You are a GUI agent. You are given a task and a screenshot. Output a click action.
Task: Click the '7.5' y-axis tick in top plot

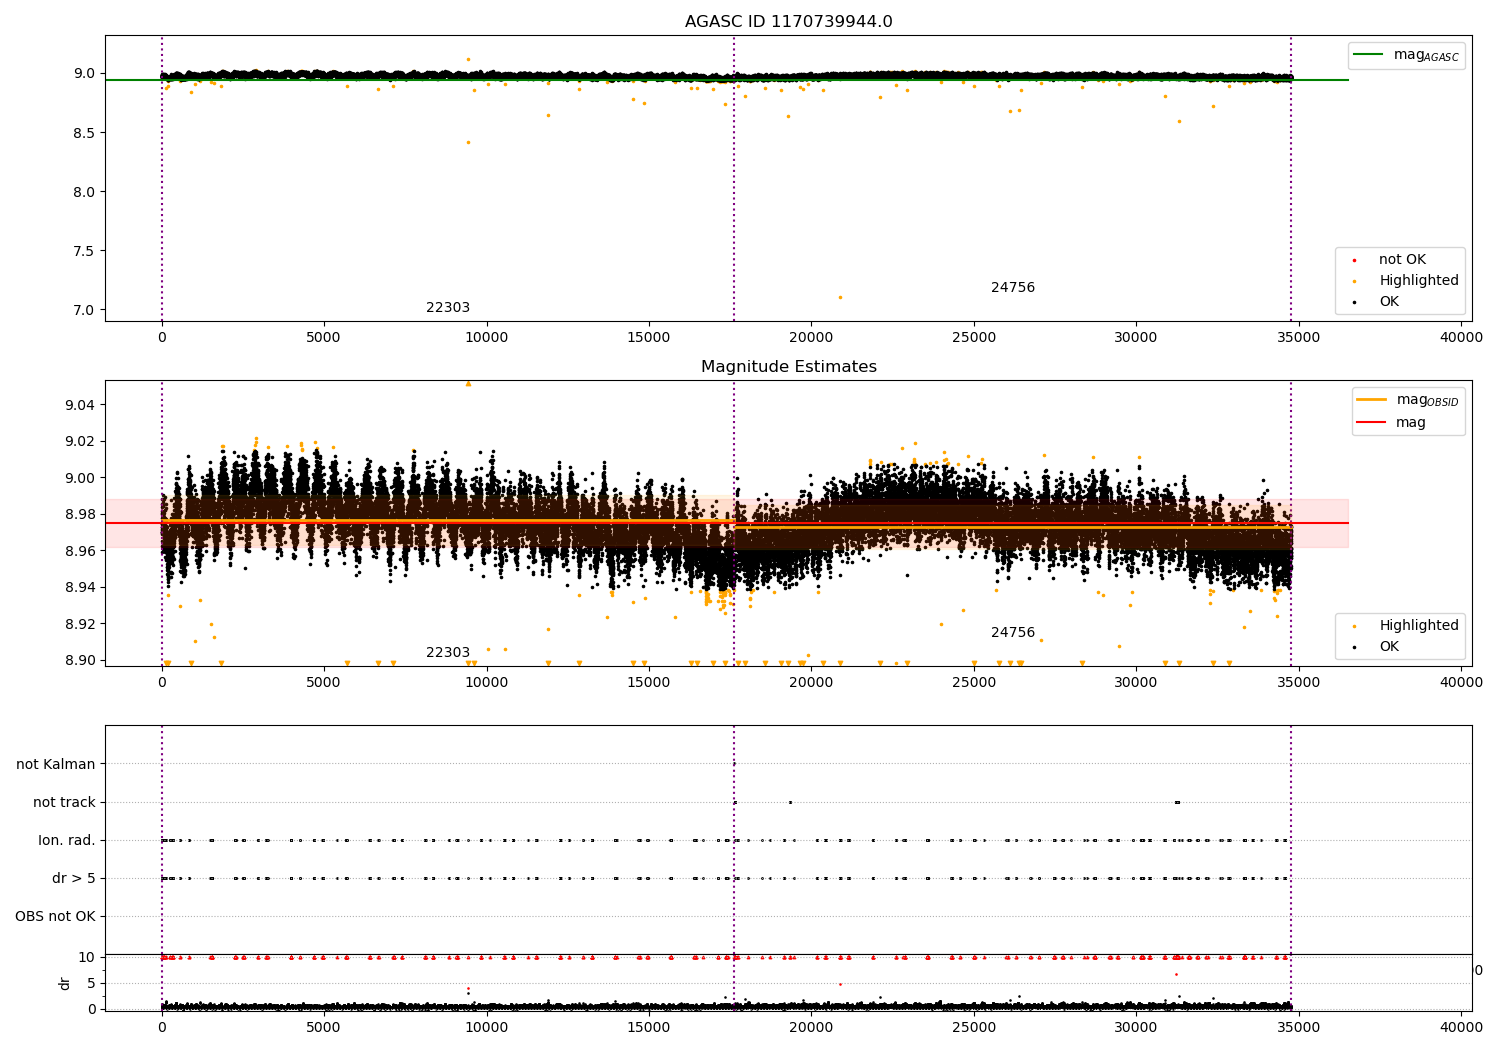pos(82,251)
